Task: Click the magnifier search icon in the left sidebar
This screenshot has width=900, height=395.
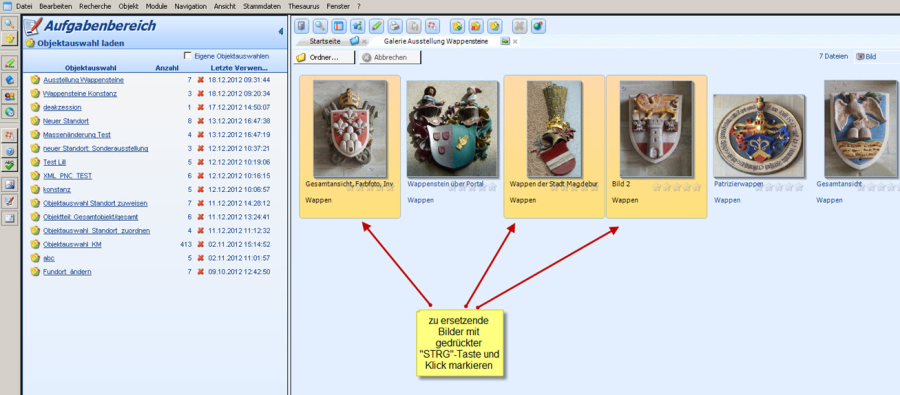Action: coord(9,25)
